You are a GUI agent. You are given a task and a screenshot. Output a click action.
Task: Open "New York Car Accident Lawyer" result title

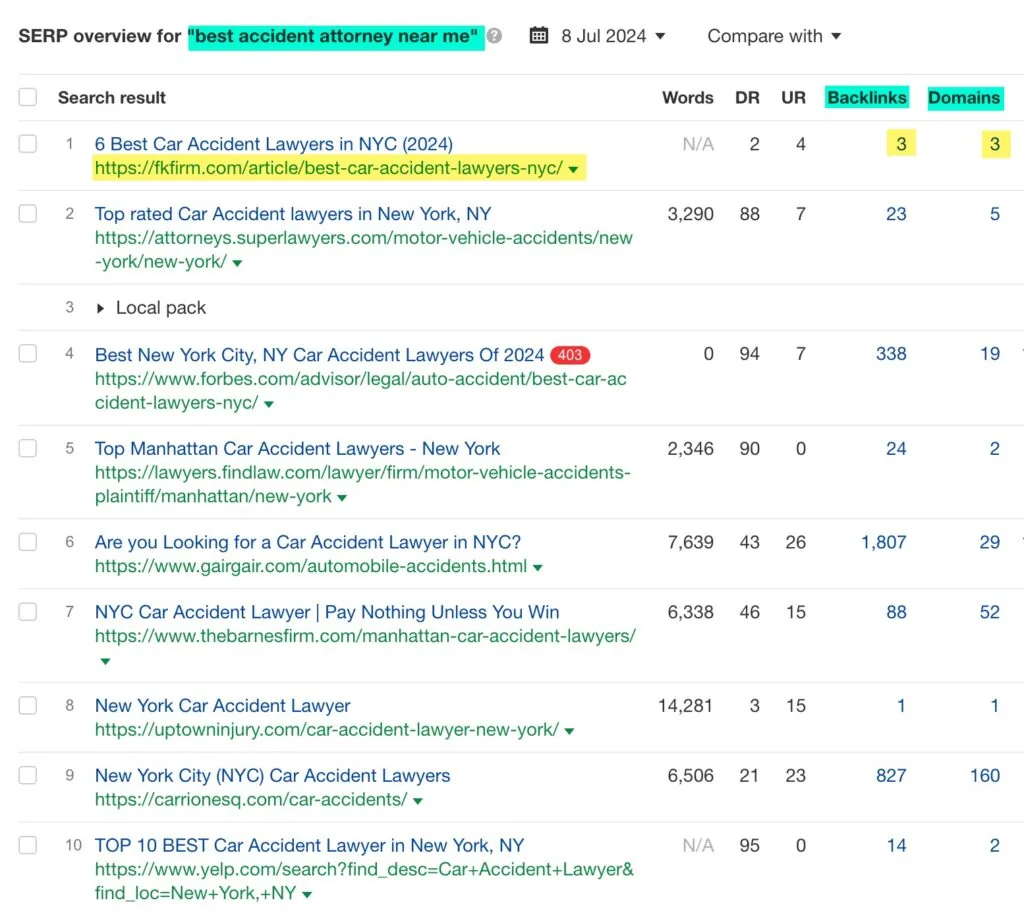[222, 706]
